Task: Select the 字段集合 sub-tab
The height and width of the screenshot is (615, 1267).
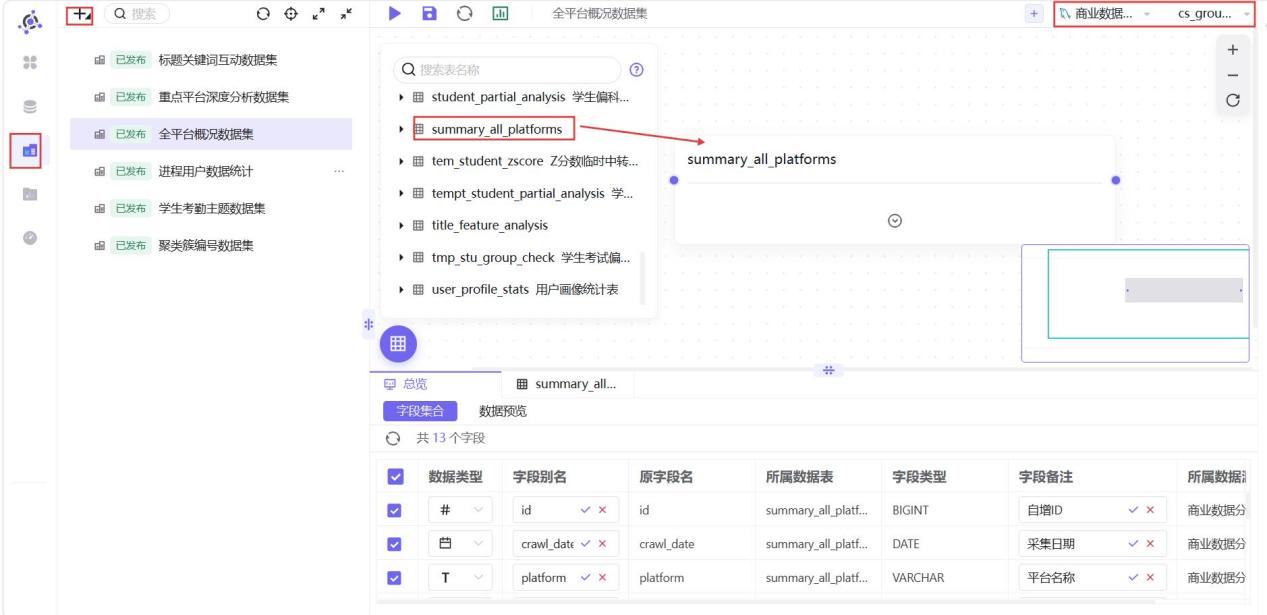Action: [x=420, y=411]
